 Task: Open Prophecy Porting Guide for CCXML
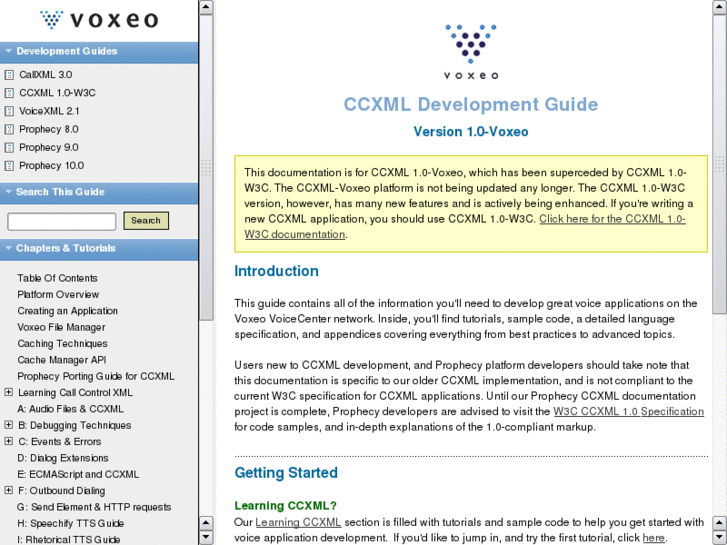coord(96,376)
